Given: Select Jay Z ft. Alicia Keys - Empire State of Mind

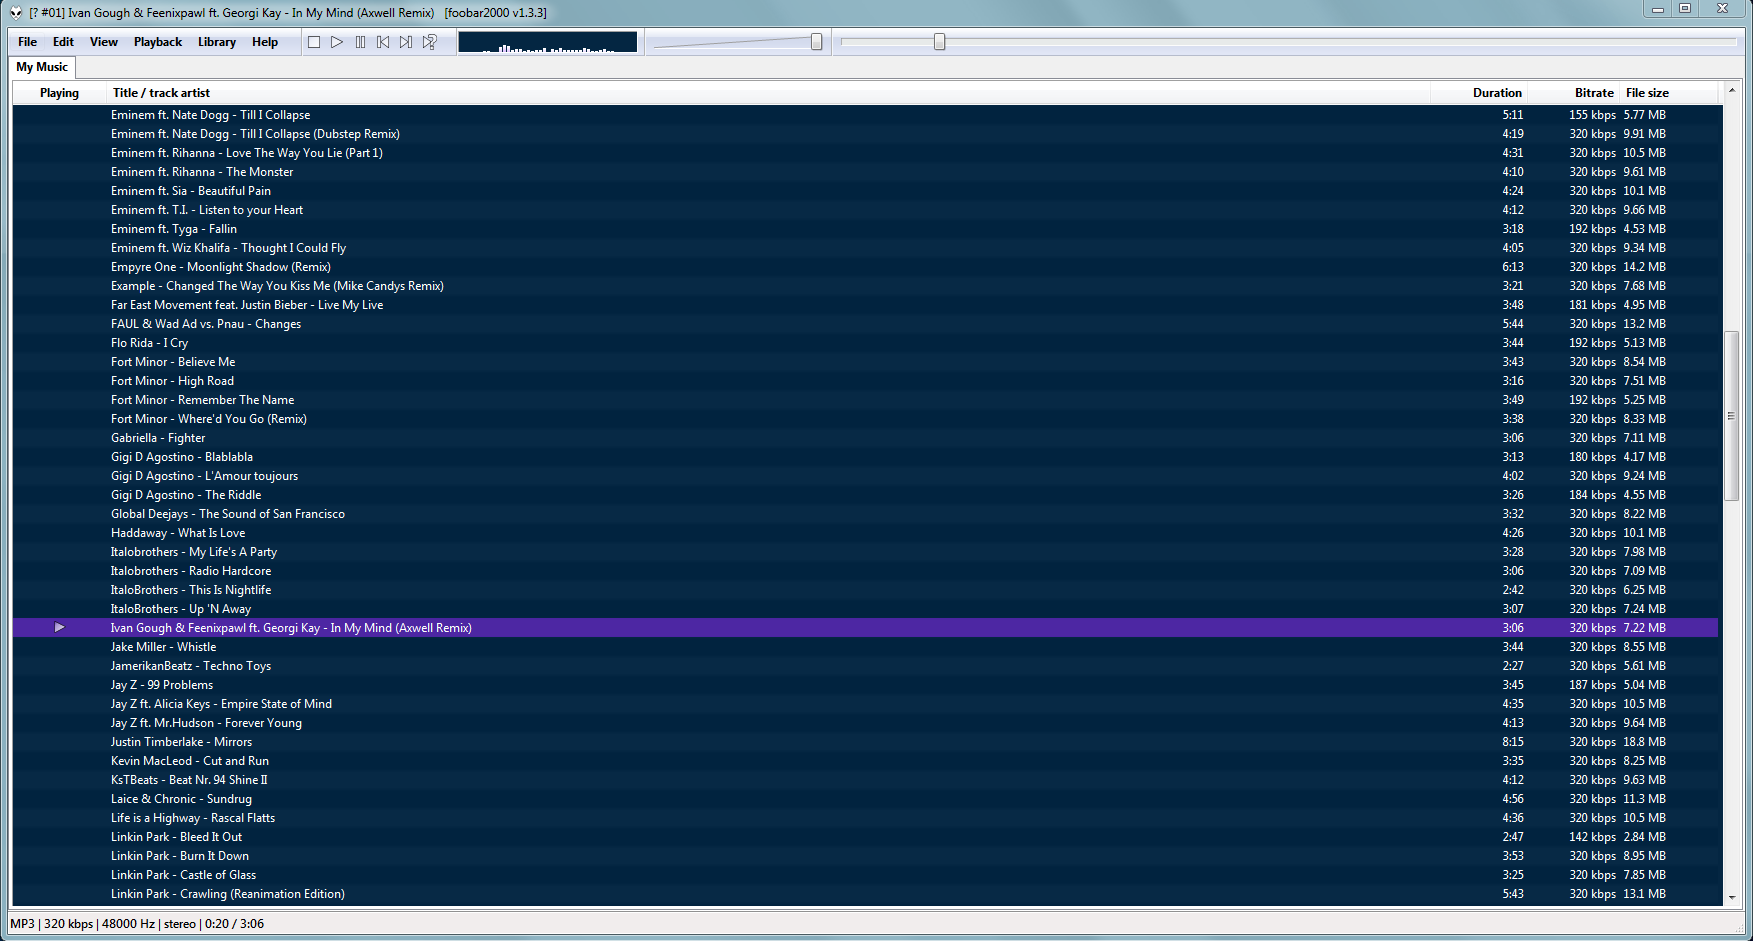Looking at the screenshot, I should [865, 704].
